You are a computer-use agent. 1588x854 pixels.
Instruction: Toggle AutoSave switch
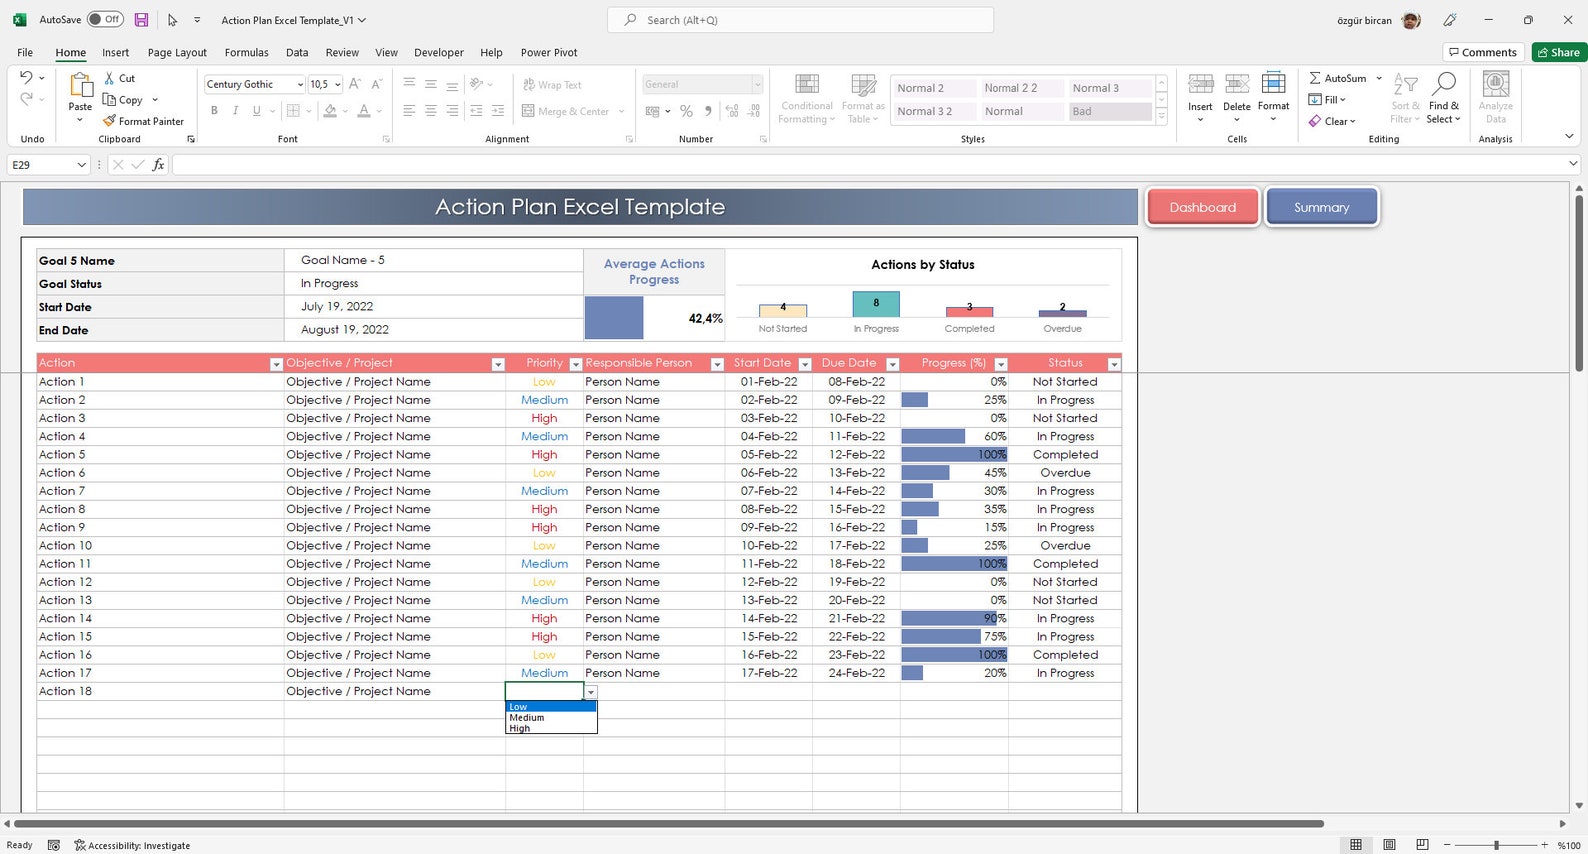pos(105,19)
